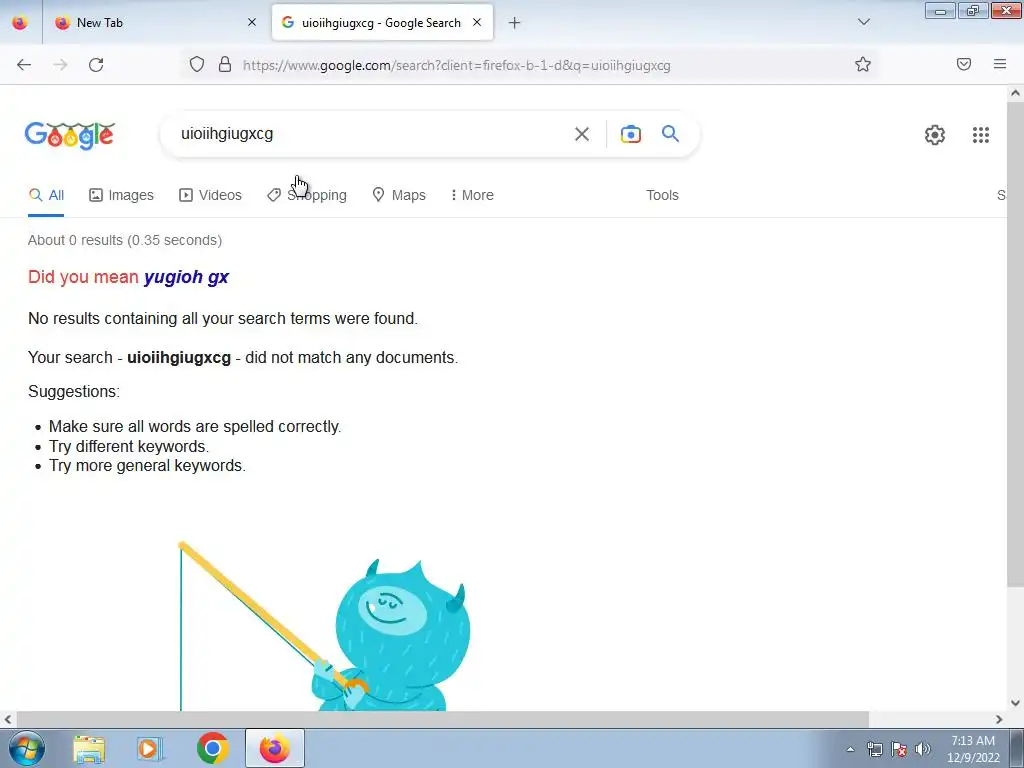The width and height of the screenshot is (1024, 768).
Task: Reload the page with the refresh icon
Action: (96, 65)
